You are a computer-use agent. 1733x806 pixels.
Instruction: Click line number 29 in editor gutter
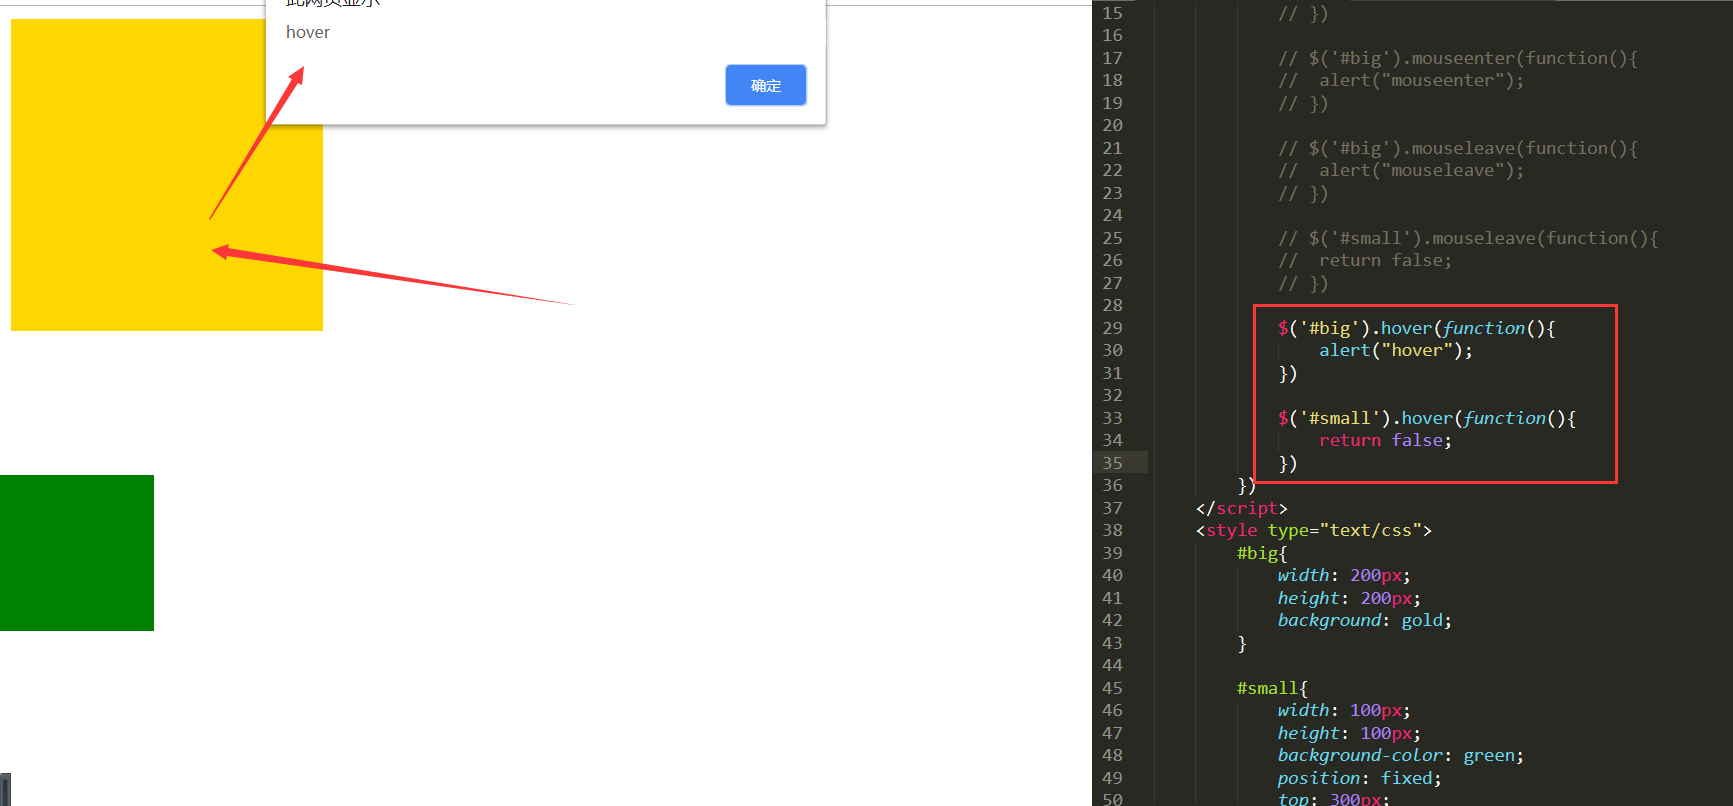pos(1112,328)
